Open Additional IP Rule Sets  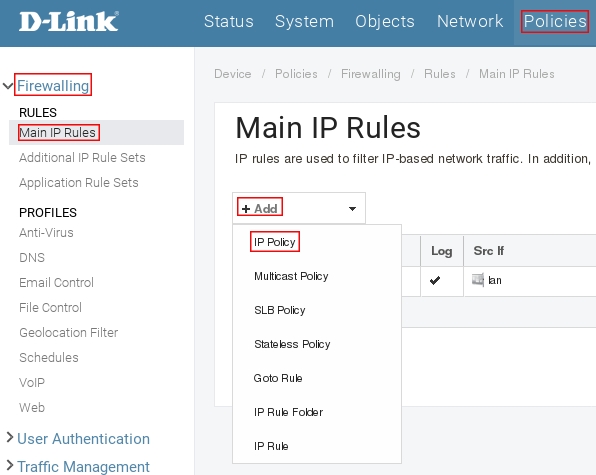(82, 157)
